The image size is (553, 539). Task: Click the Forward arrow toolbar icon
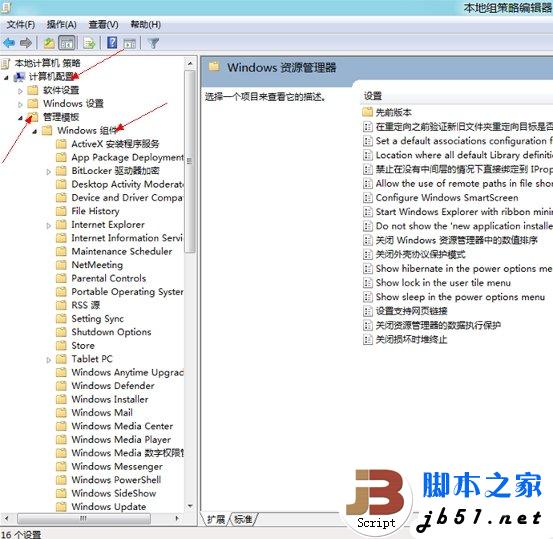coord(26,43)
